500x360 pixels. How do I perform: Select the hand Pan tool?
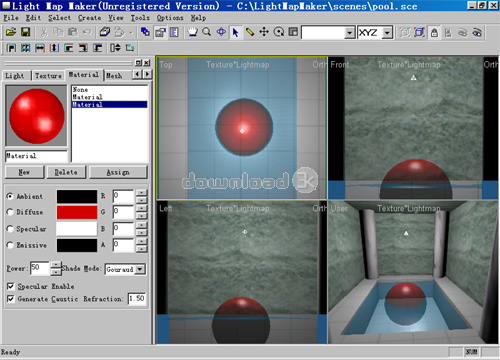tap(192, 32)
